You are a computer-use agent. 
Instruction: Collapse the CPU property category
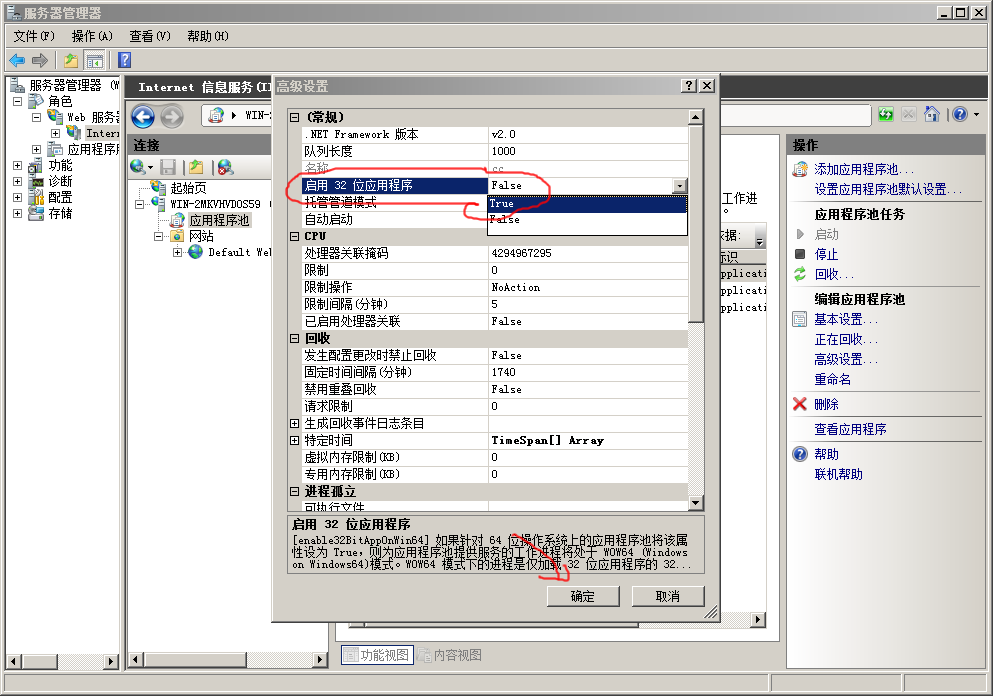[294, 236]
